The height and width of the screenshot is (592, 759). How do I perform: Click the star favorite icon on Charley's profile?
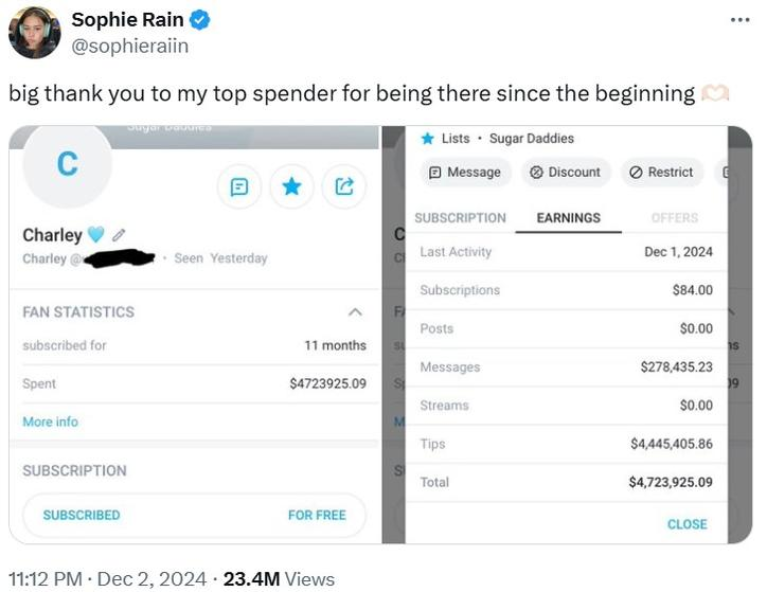[291, 186]
